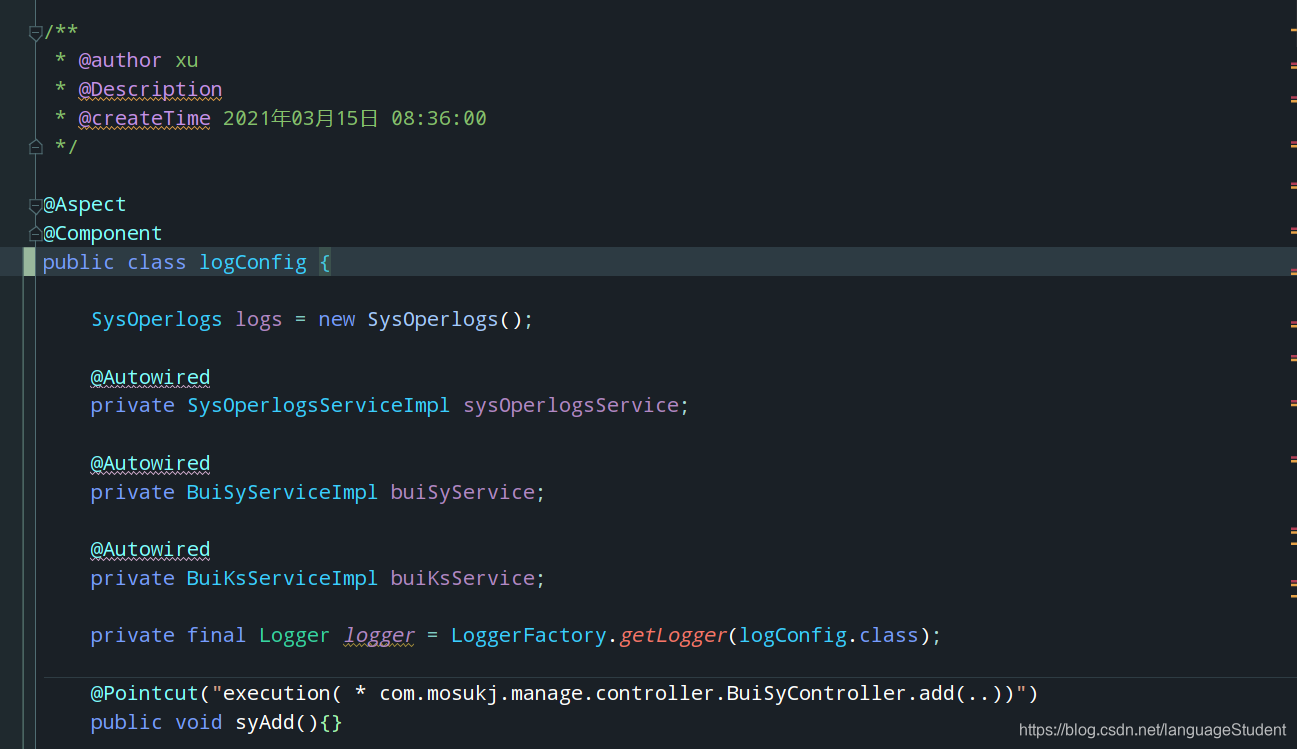
Task: Click ".class" after logConfig in getLogger
Action: [x=884, y=635]
